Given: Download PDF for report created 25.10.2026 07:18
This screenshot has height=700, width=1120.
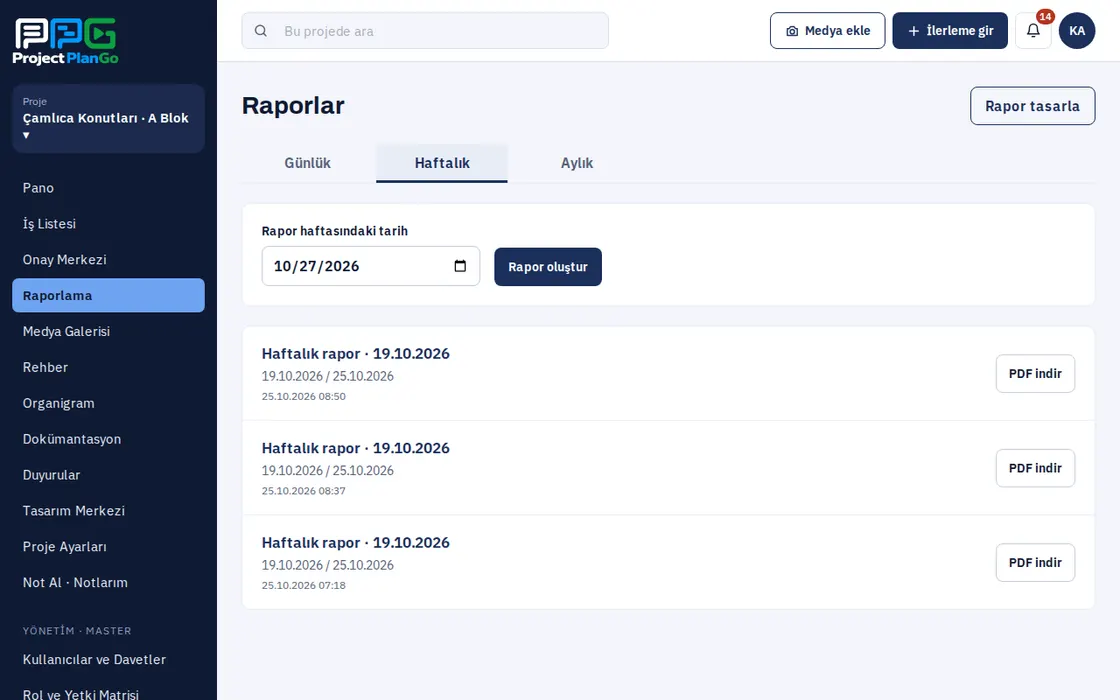Looking at the screenshot, I should click(1035, 562).
